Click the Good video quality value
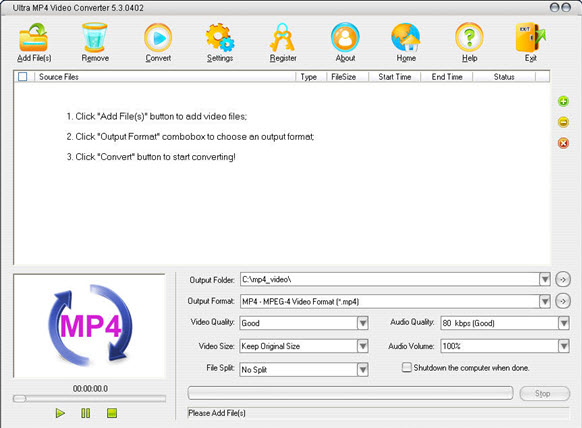The height and width of the screenshot is (428, 582). [x=251, y=323]
